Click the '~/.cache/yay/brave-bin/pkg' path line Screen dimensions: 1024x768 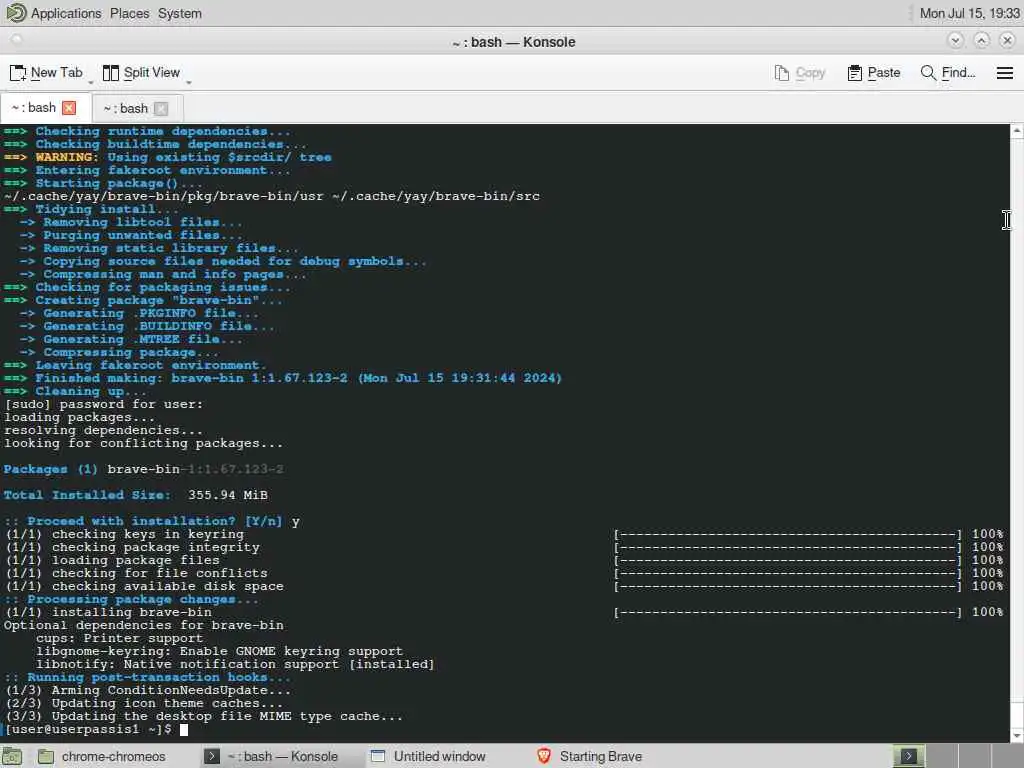(x=272, y=196)
